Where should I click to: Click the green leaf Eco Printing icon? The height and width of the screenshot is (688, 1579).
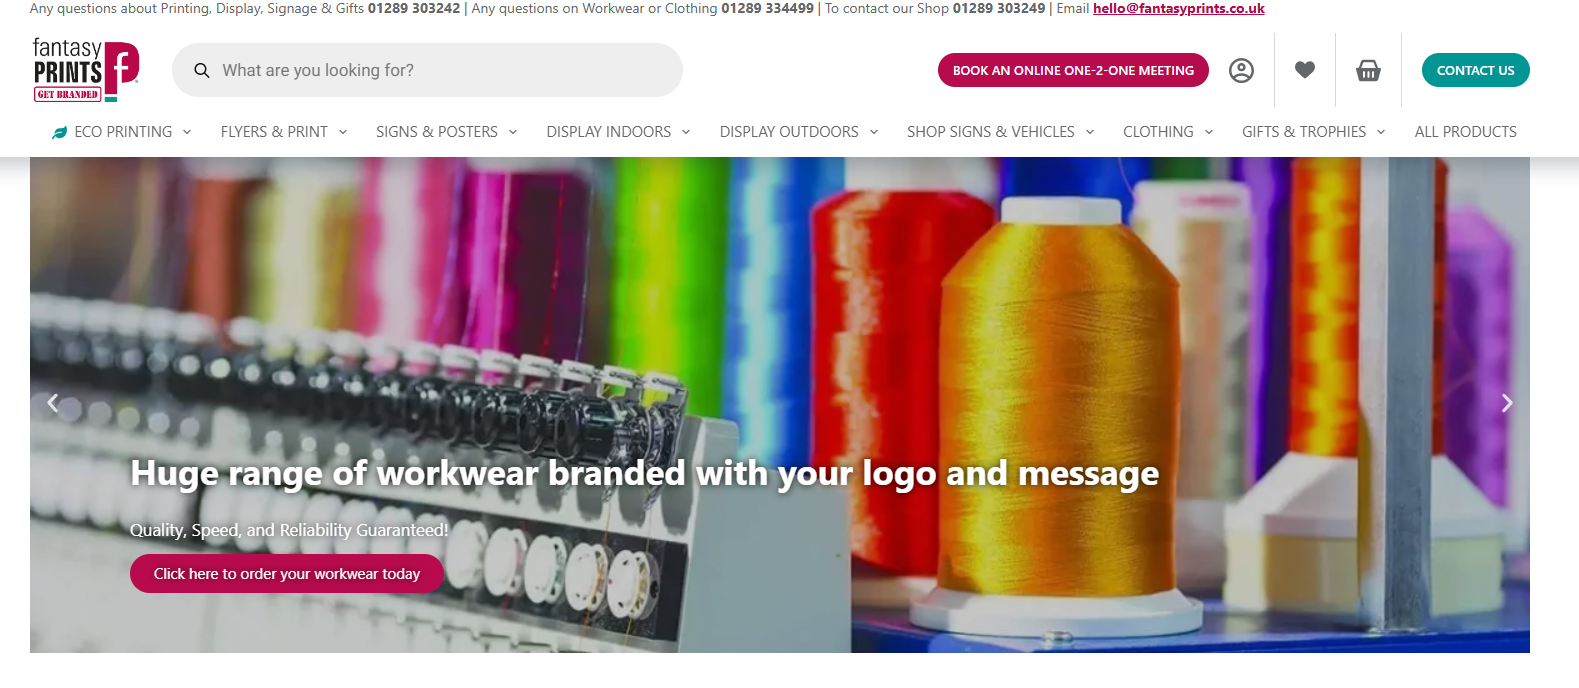[60, 132]
